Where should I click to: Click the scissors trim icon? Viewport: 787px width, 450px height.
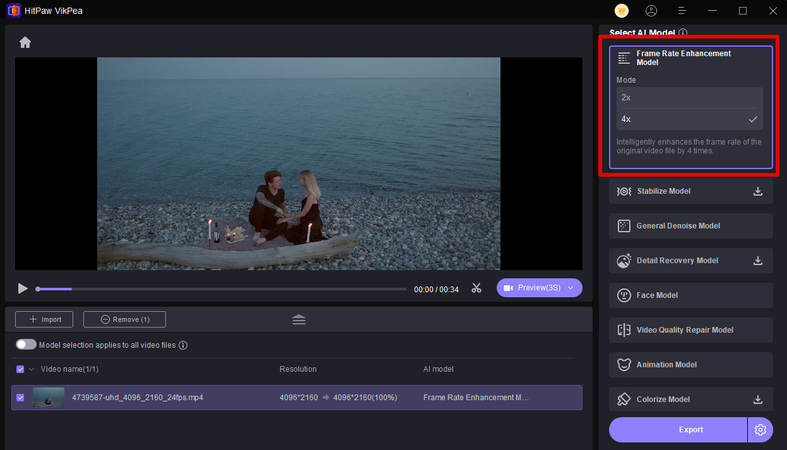[477, 288]
